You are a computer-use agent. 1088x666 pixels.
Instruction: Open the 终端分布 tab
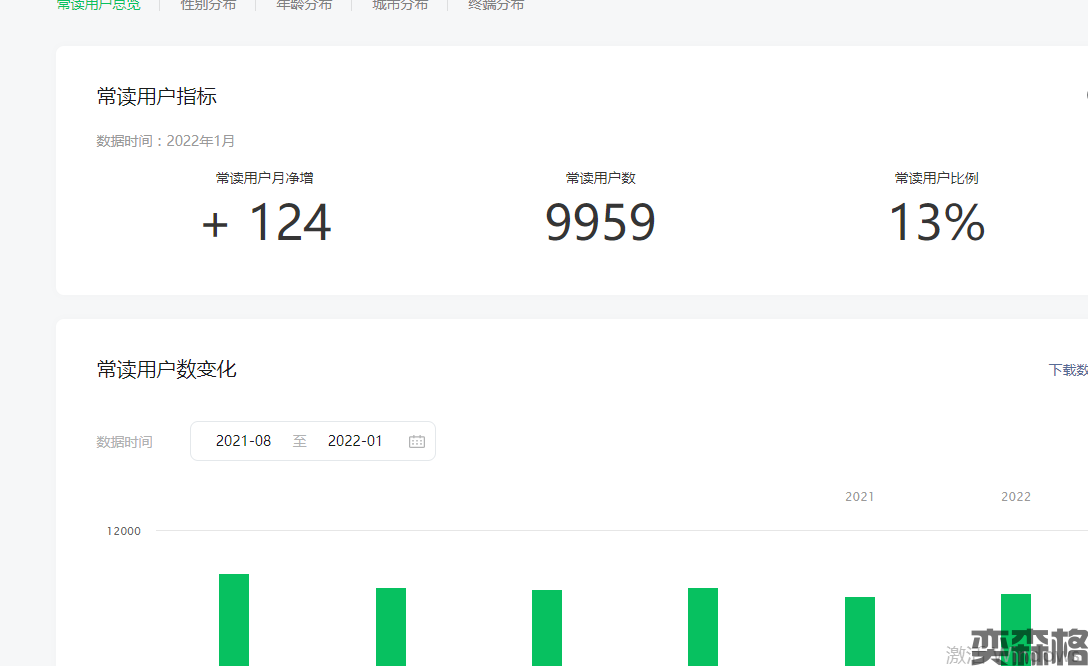click(496, 5)
